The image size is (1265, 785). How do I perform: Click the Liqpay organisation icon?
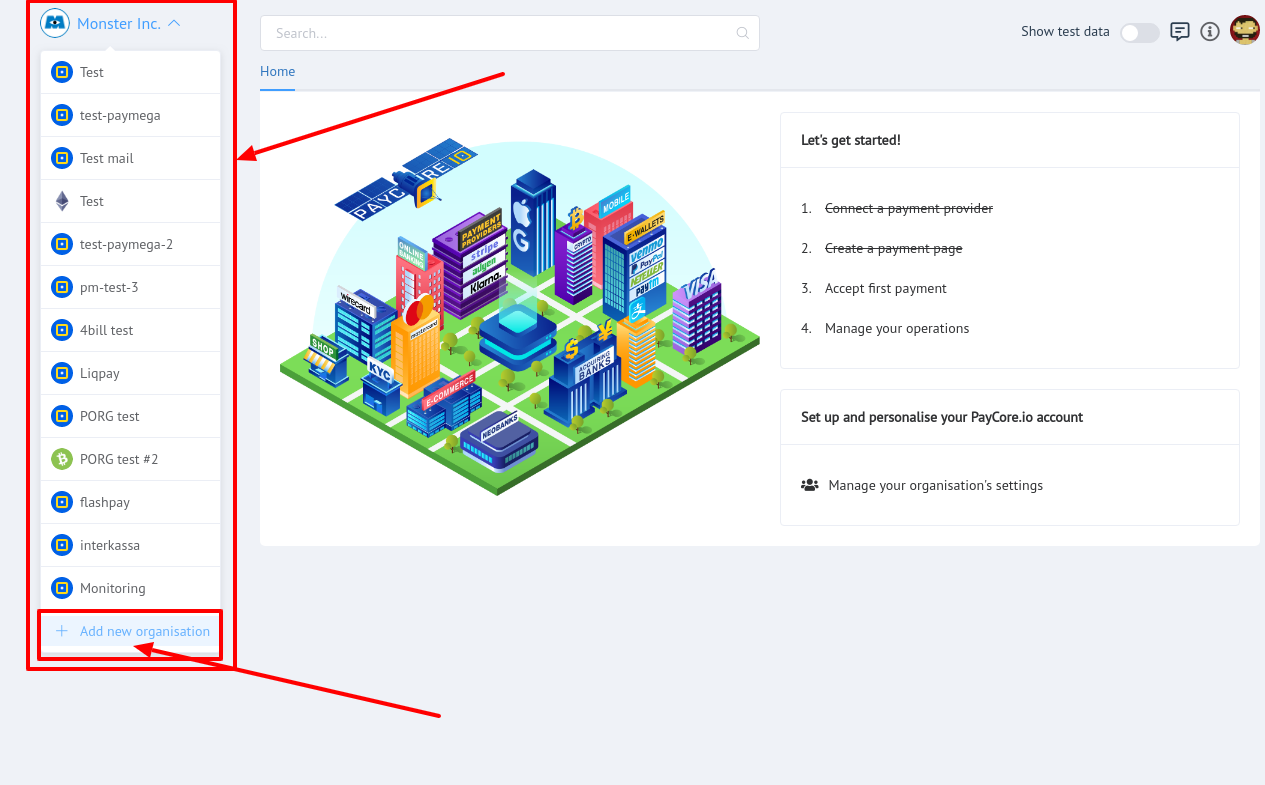tap(62, 373)
